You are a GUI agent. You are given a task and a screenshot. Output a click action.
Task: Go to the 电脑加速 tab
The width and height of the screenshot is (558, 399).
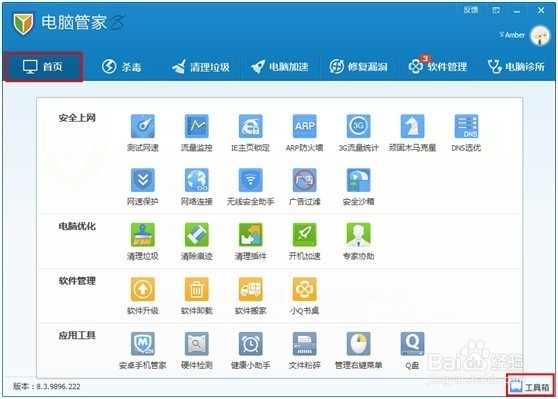point(280,67)
